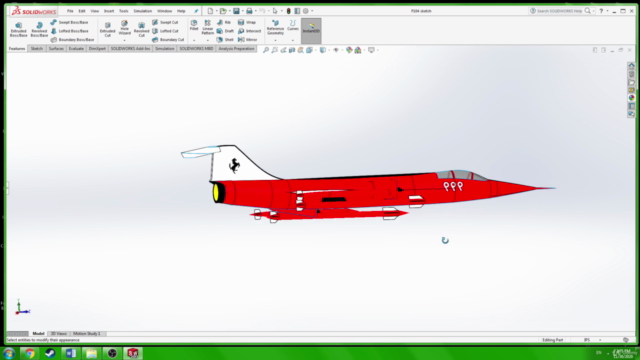Select the Swept Cut tool

[x=165, y=22]
